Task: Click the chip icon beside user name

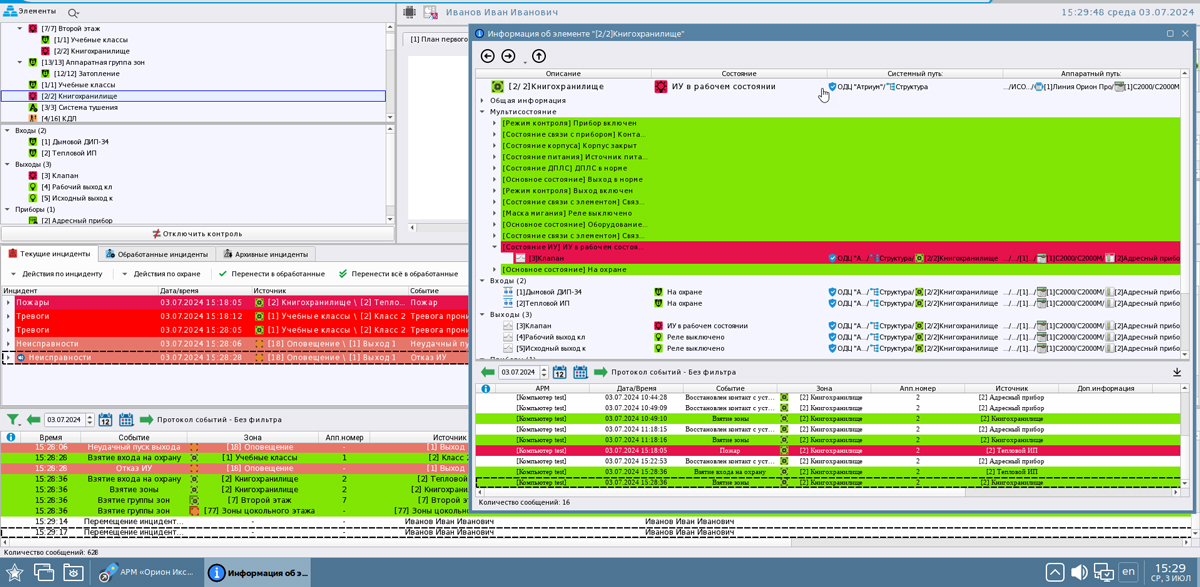Action: click(x=410, y=12)
